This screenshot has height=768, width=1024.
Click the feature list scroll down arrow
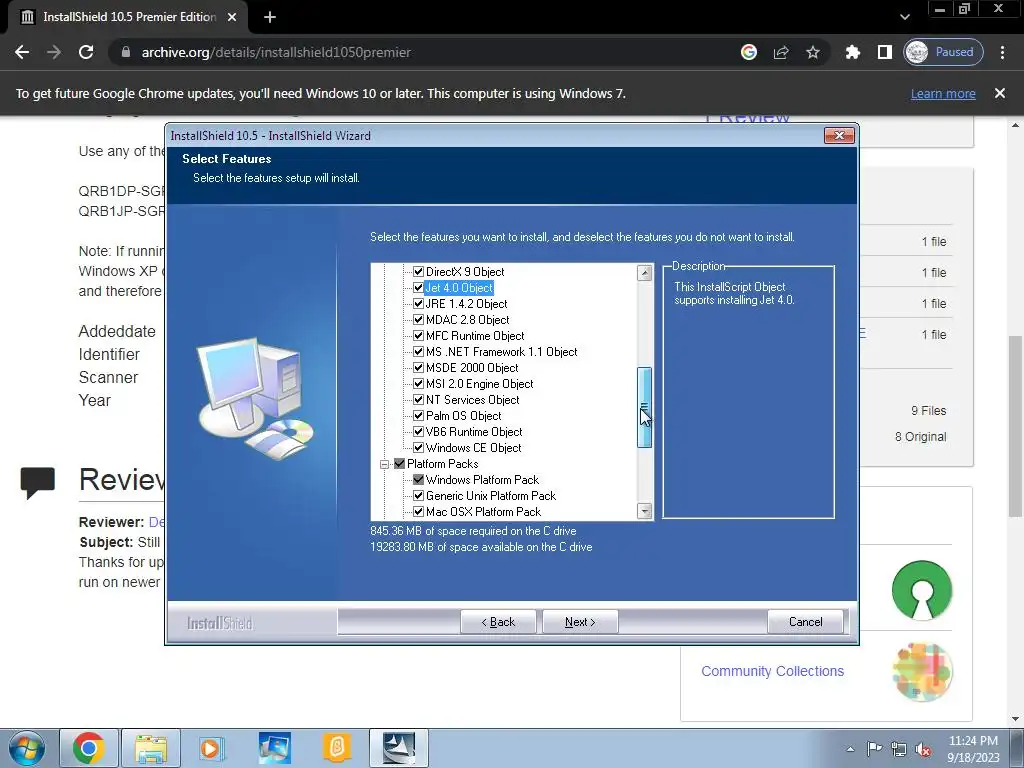click(x=645, y=511)
